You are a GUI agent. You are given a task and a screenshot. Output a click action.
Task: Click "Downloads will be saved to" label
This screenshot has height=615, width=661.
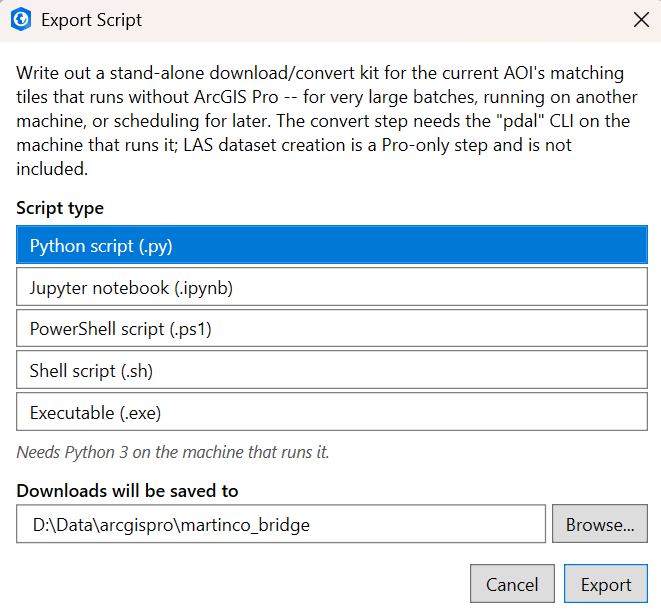click(127, 491)
